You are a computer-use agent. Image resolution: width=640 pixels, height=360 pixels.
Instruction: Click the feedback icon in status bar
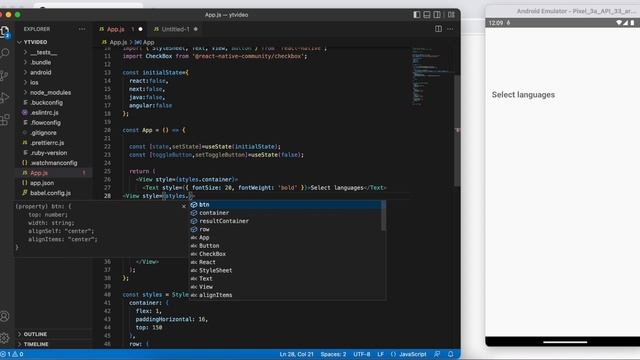click(x=437, y=354)
